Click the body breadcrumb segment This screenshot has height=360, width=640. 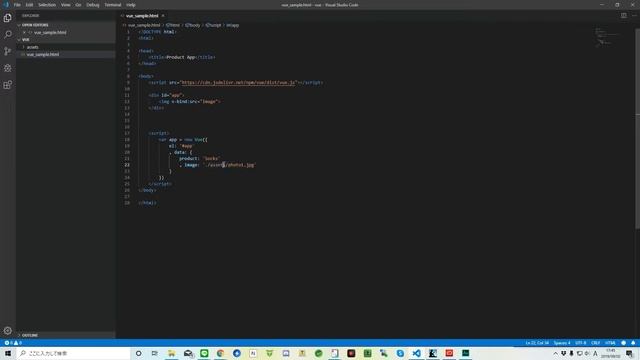tap(193, 25)
